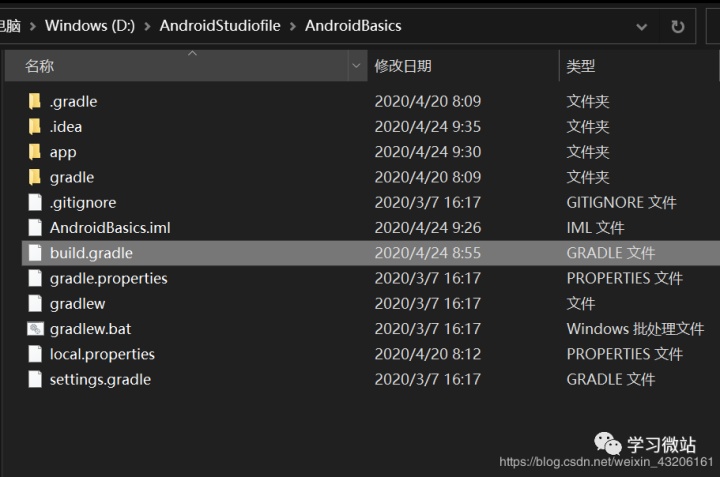Click the date 2020/4/24 9:35 of .idea
Image resolution: width=720 pixels, height=477 pixels.
428,127
